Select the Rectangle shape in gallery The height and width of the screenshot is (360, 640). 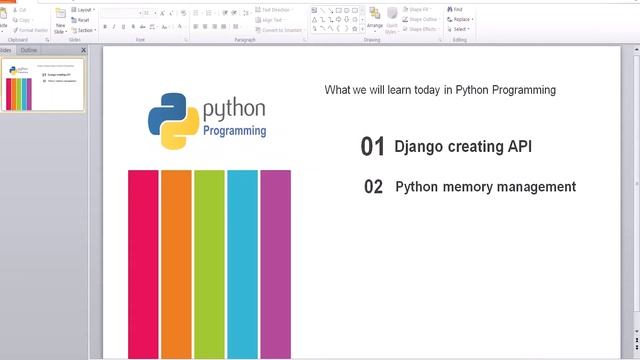[338, 10]
